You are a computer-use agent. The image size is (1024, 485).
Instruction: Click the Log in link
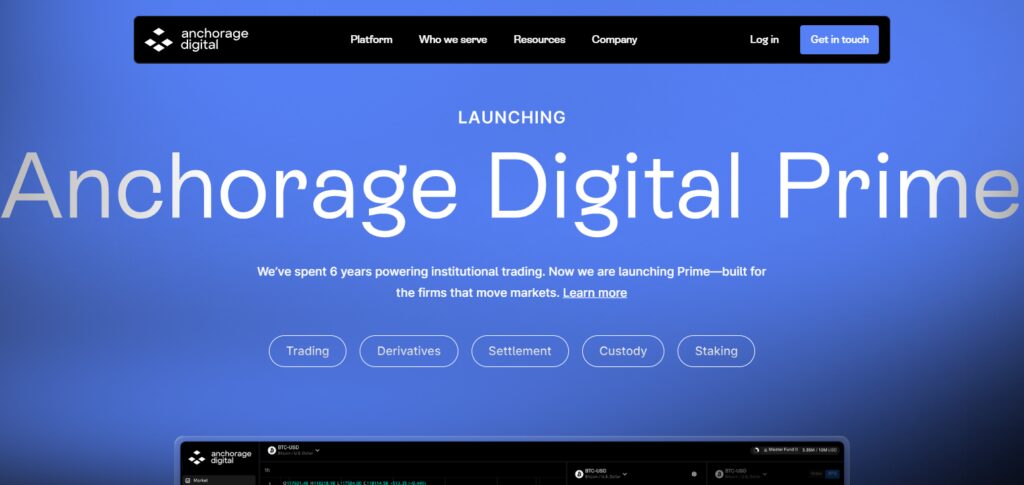coord(764,39)
